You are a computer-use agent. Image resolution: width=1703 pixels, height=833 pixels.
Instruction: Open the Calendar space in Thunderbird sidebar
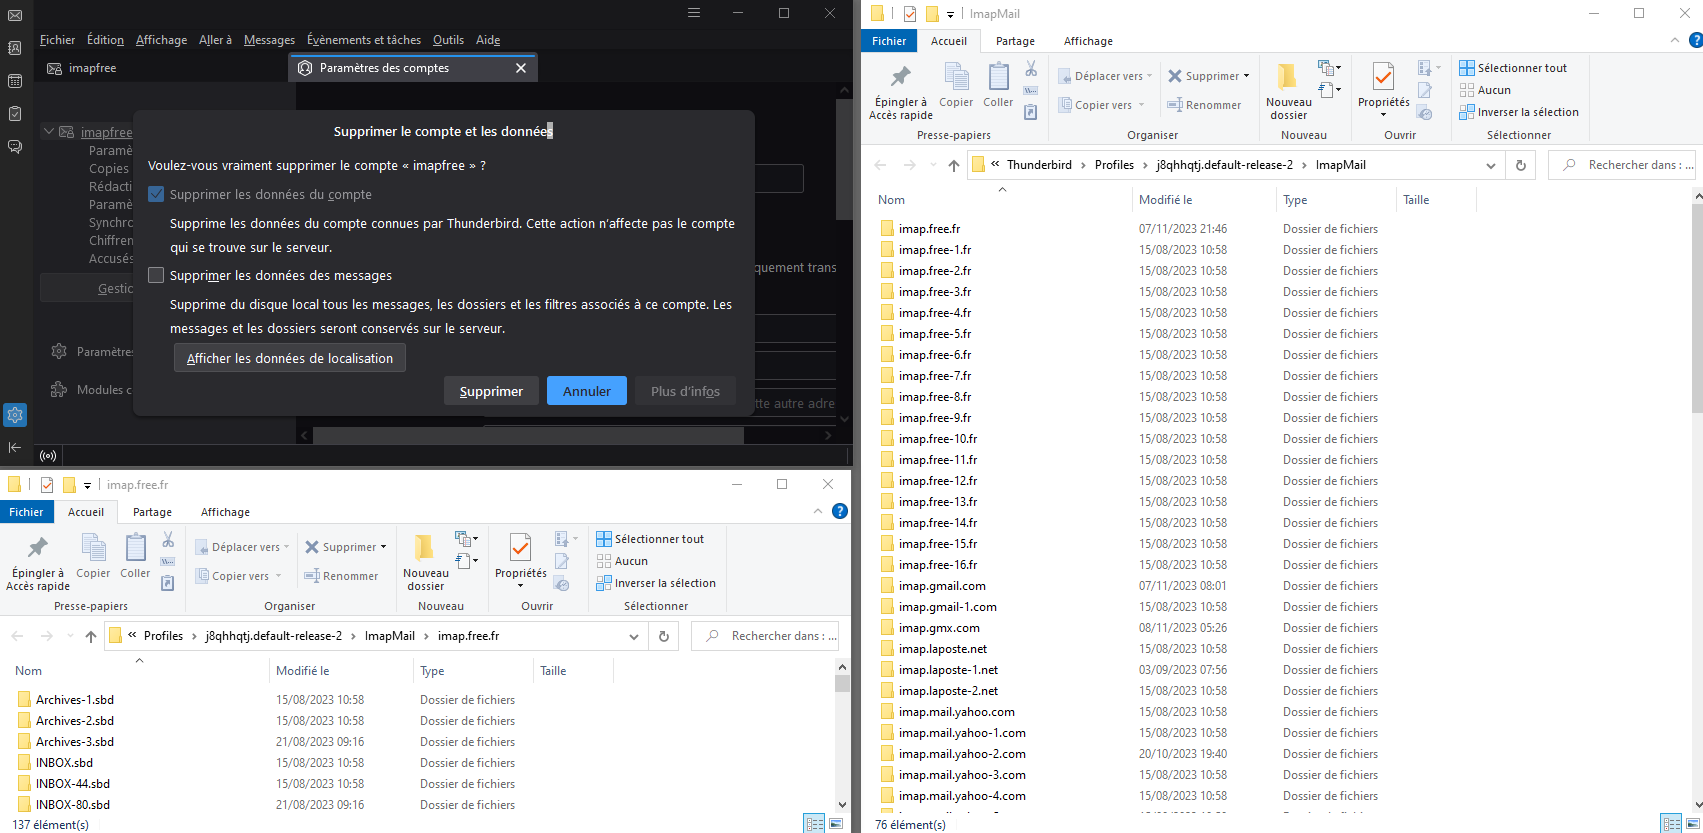click(x=15, y=81)
